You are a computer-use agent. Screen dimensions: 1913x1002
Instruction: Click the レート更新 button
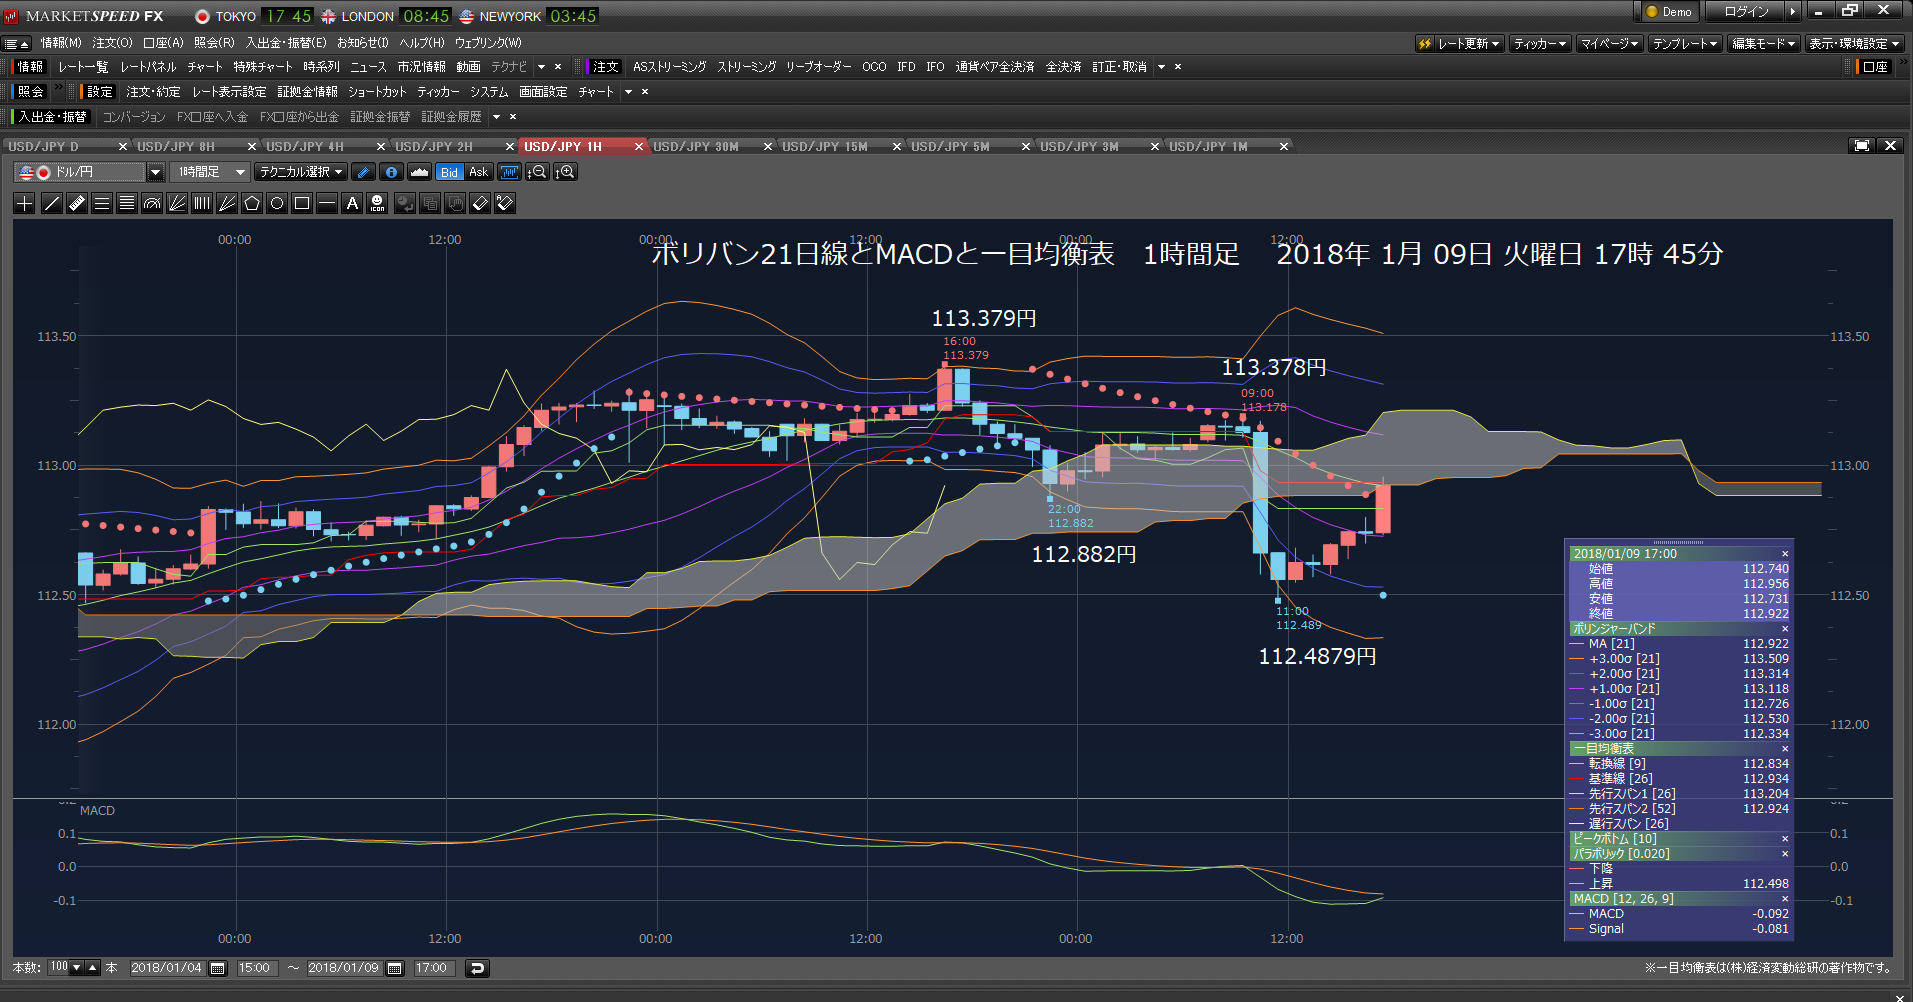tap(1460, 43)
